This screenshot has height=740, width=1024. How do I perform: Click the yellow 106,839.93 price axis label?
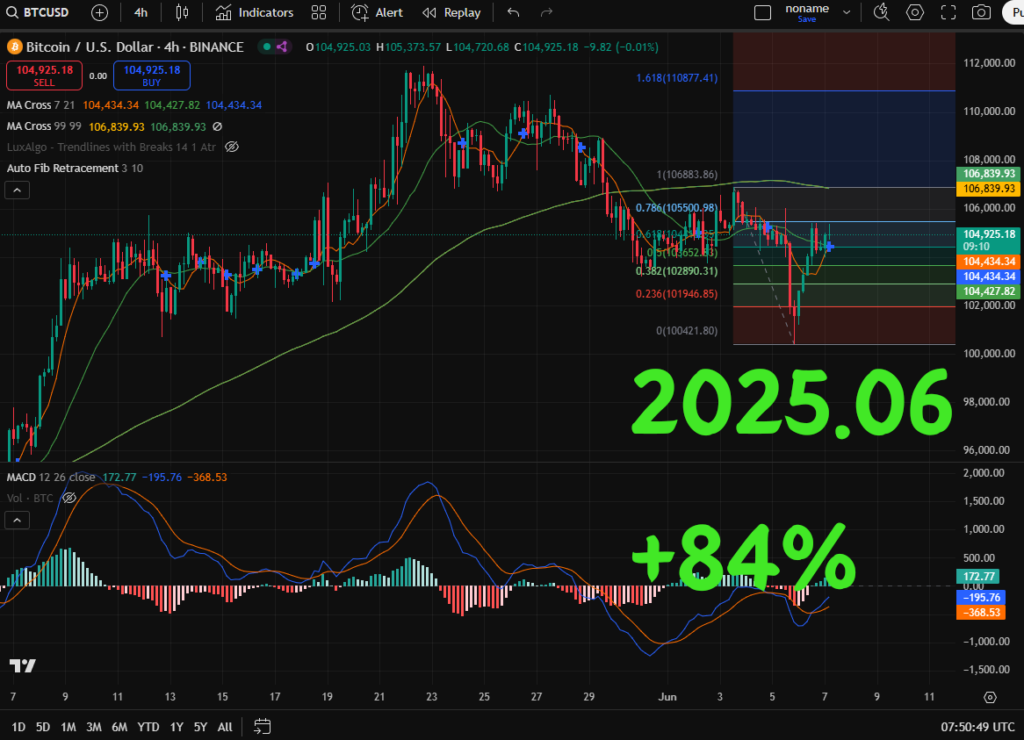click(x=989, y=189)
